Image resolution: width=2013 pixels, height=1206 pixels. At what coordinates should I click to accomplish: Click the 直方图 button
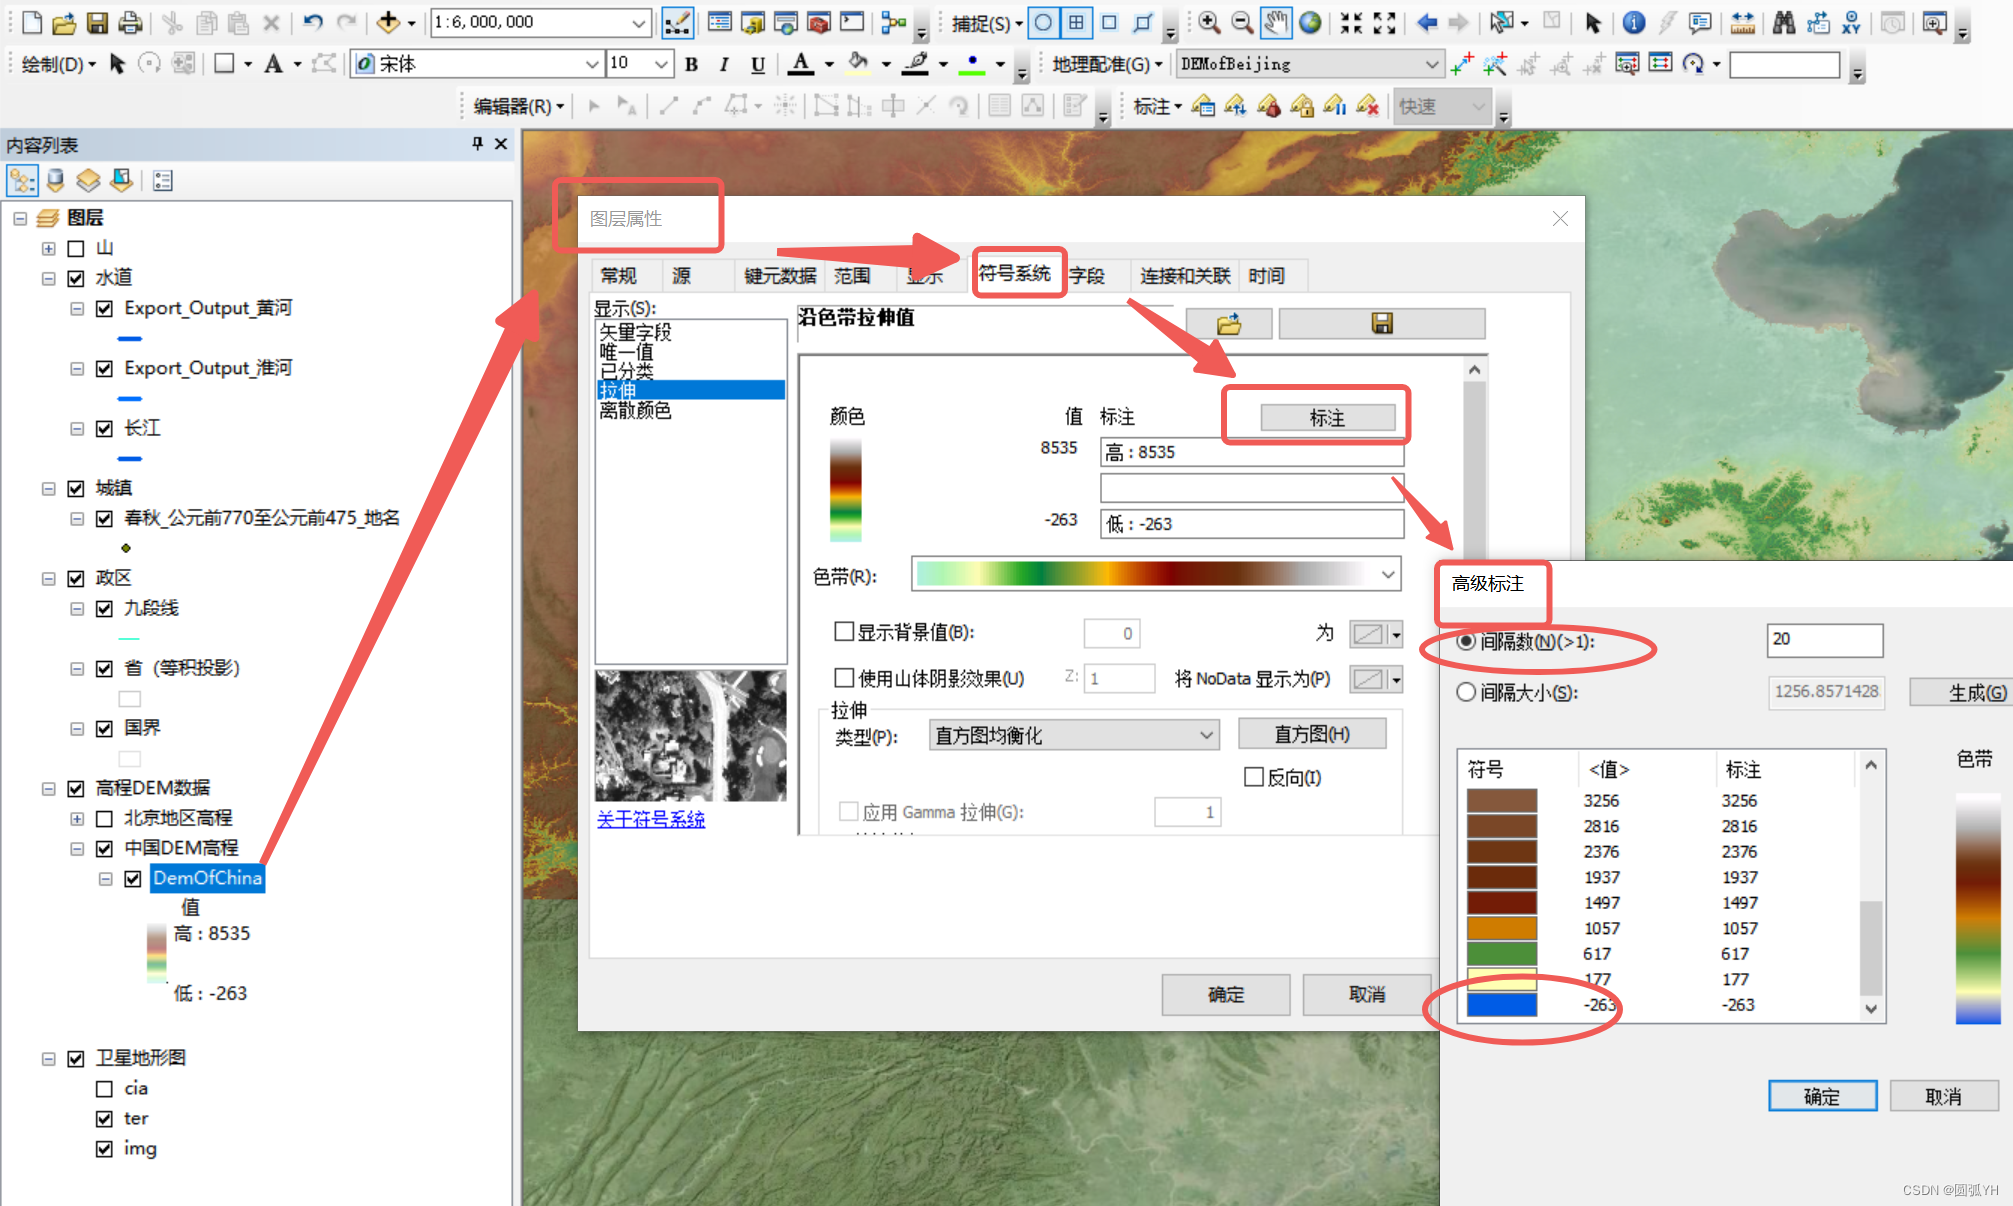[x=1311, y=734]
